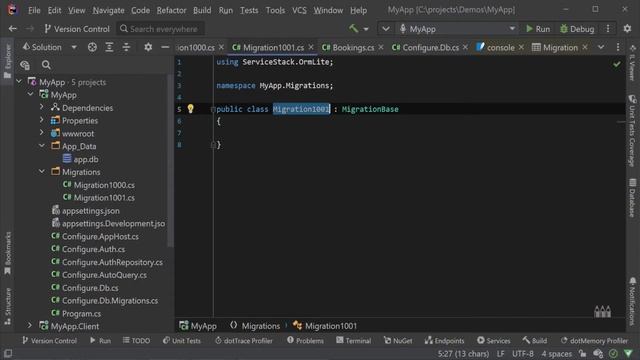Click the locate file target icon
Image resolution: width=640 pixels, height=360 pixels.
pos(92,47)
